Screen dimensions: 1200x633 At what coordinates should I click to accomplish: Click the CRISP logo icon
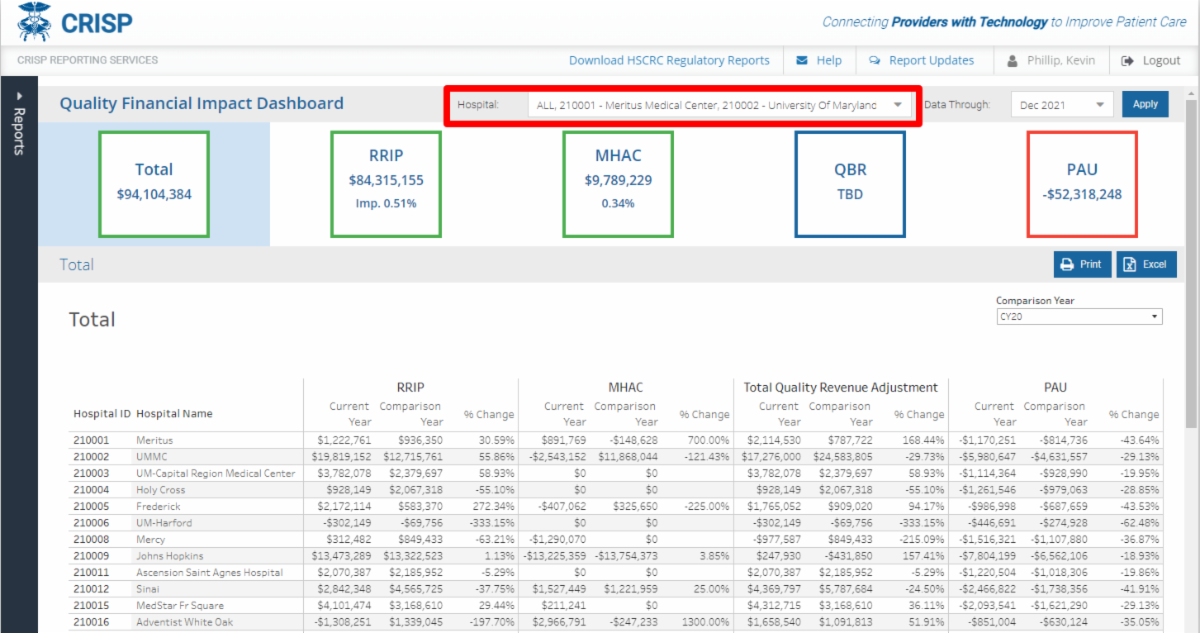click(34, 21)
